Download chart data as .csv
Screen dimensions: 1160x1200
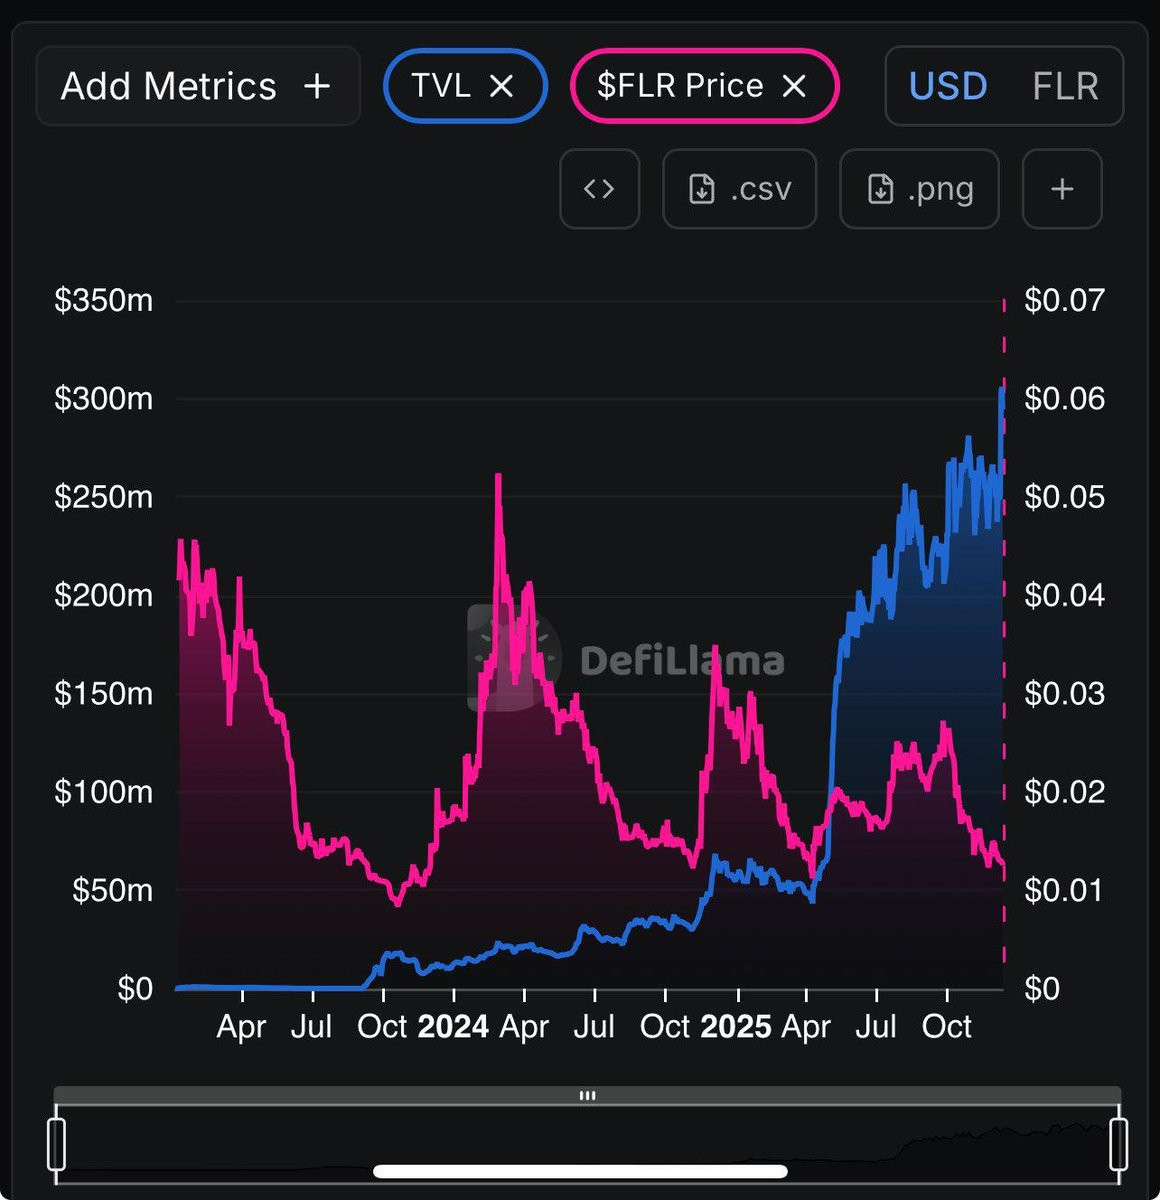(739, 189)
